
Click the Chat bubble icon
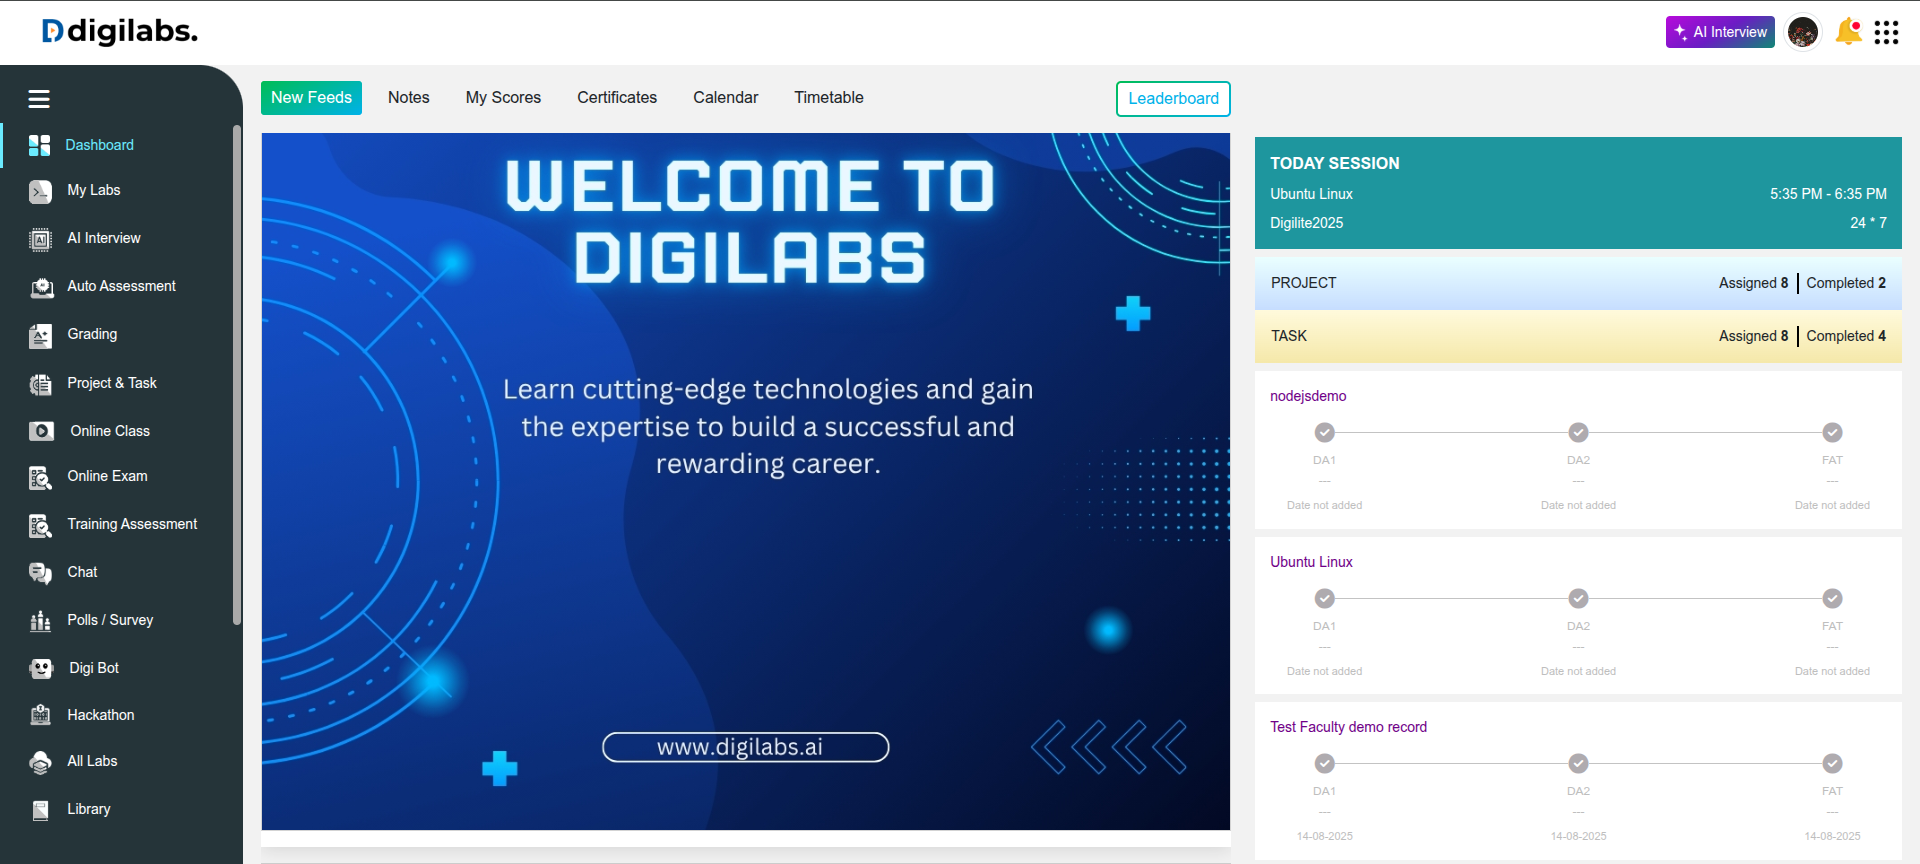tap(40, 573)
